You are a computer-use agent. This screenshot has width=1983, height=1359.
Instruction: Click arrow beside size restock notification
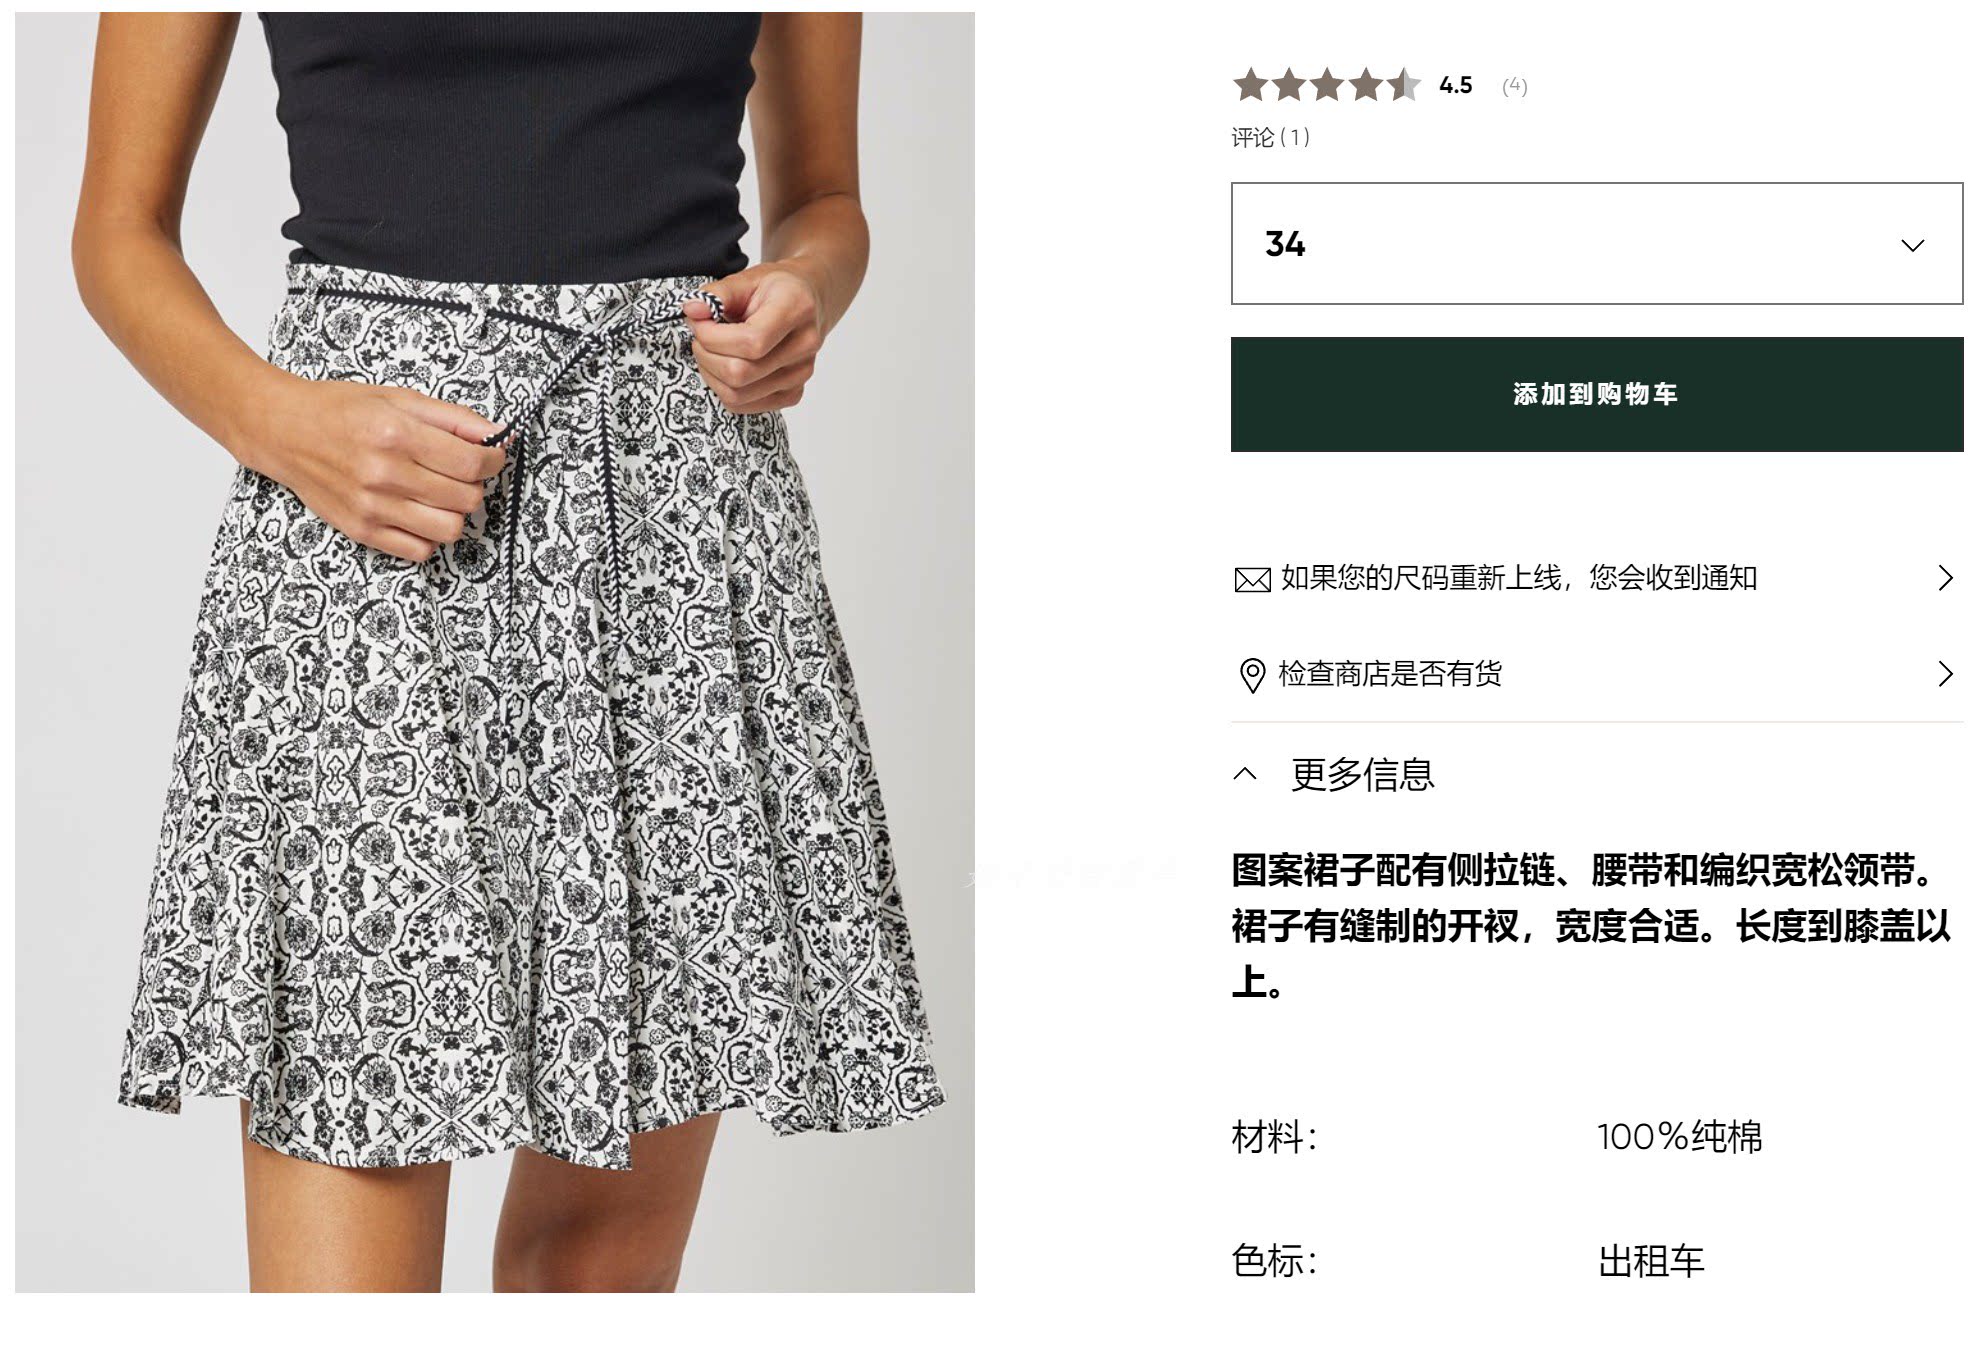[x=1945, y=578]
